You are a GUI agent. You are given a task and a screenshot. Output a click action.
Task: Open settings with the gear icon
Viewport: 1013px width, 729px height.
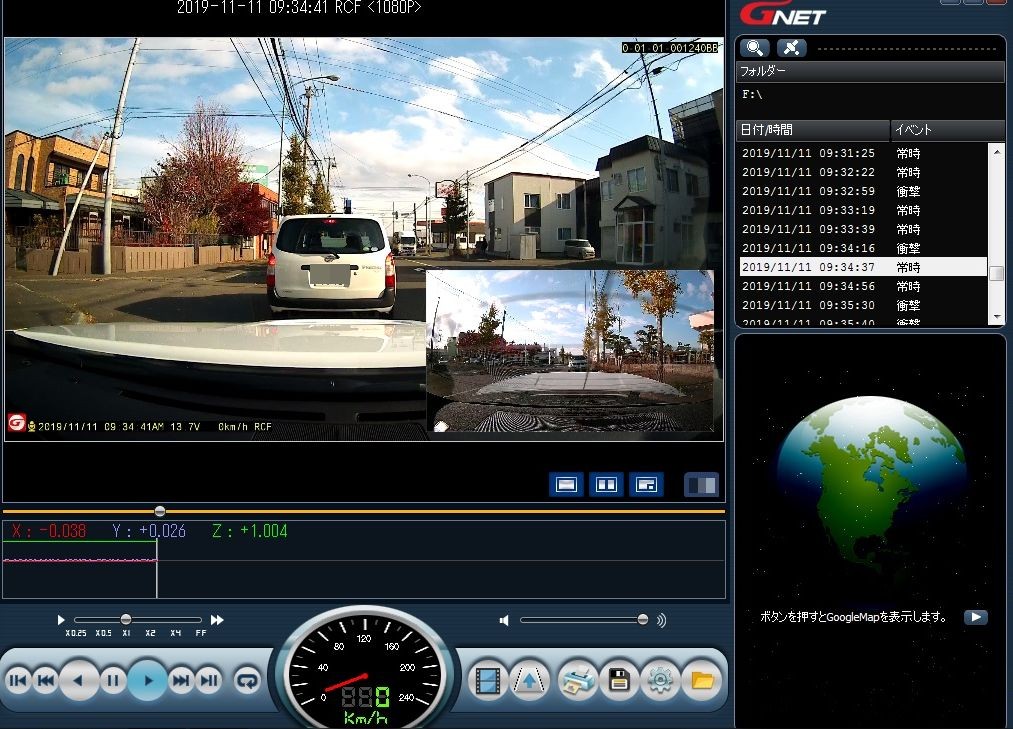point(660,681)
